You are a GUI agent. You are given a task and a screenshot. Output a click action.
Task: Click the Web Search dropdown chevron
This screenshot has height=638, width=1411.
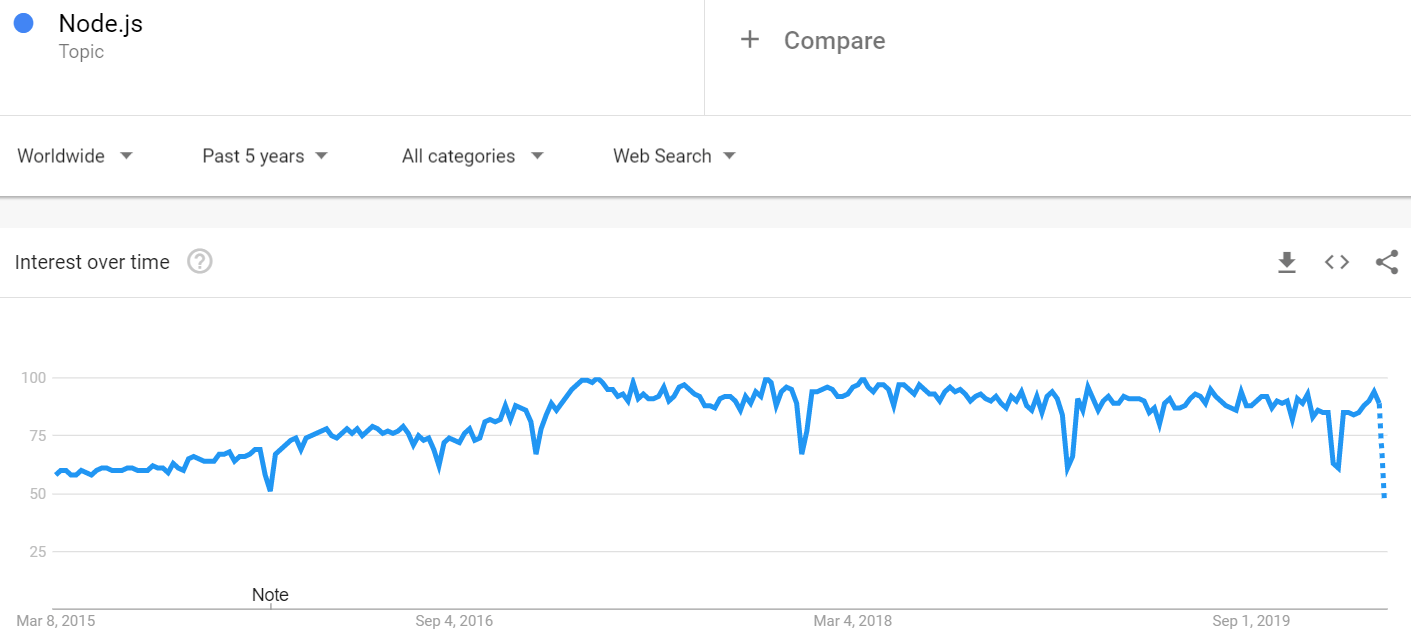(x=730, y=156)
